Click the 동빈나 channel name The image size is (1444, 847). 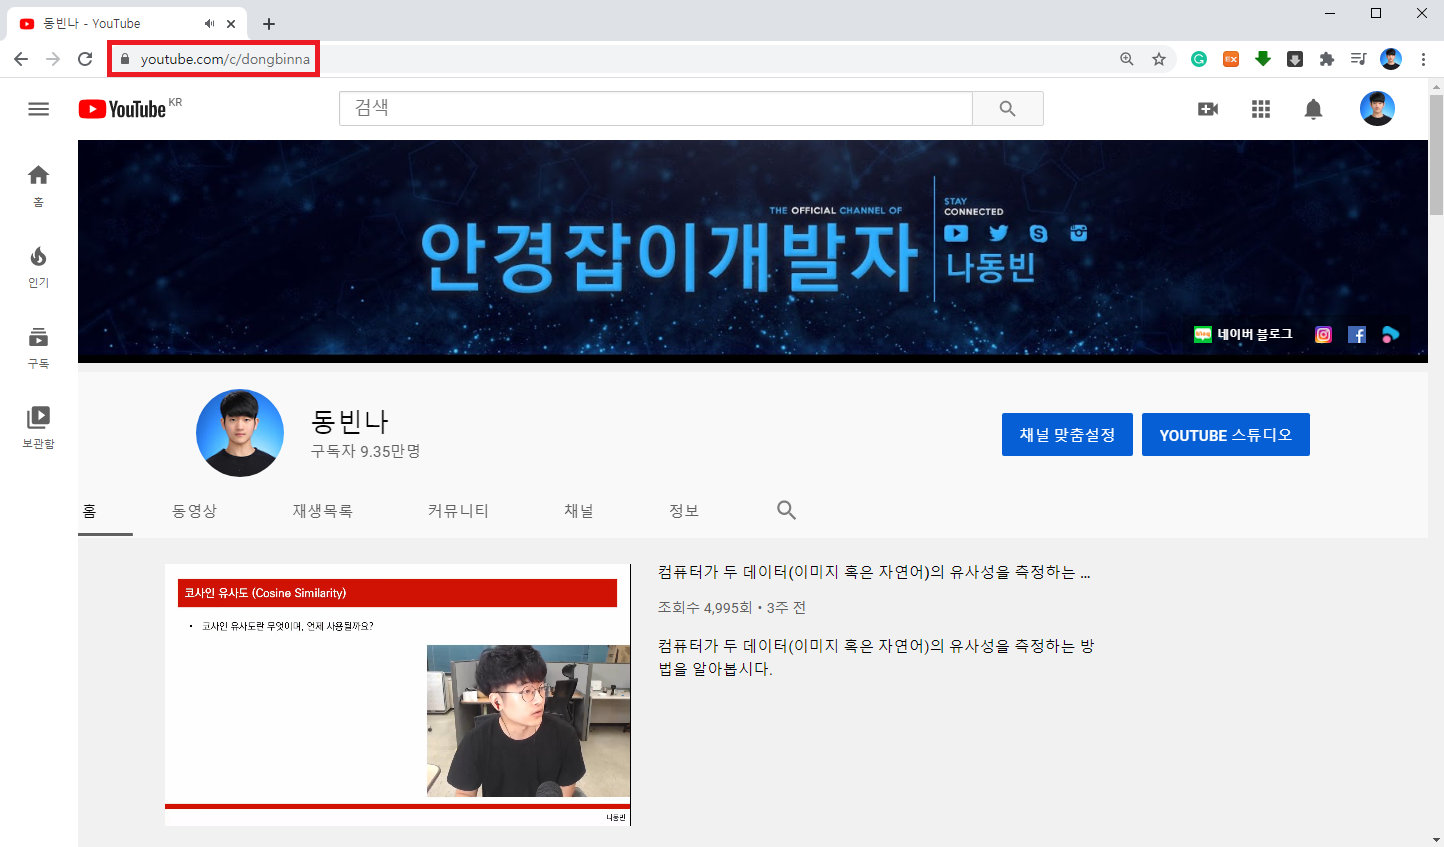(350, 422)
